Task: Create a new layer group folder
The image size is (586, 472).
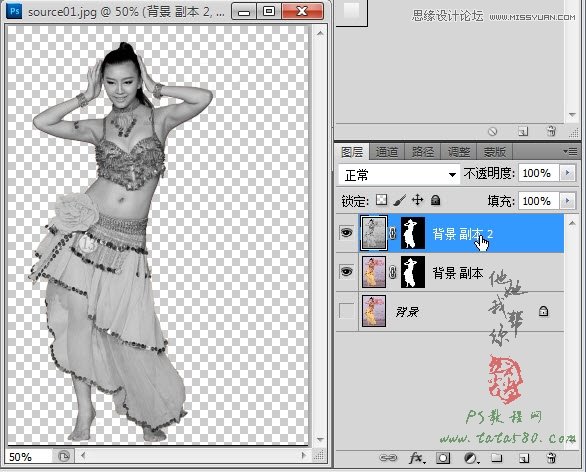Action: coord(497,457)
